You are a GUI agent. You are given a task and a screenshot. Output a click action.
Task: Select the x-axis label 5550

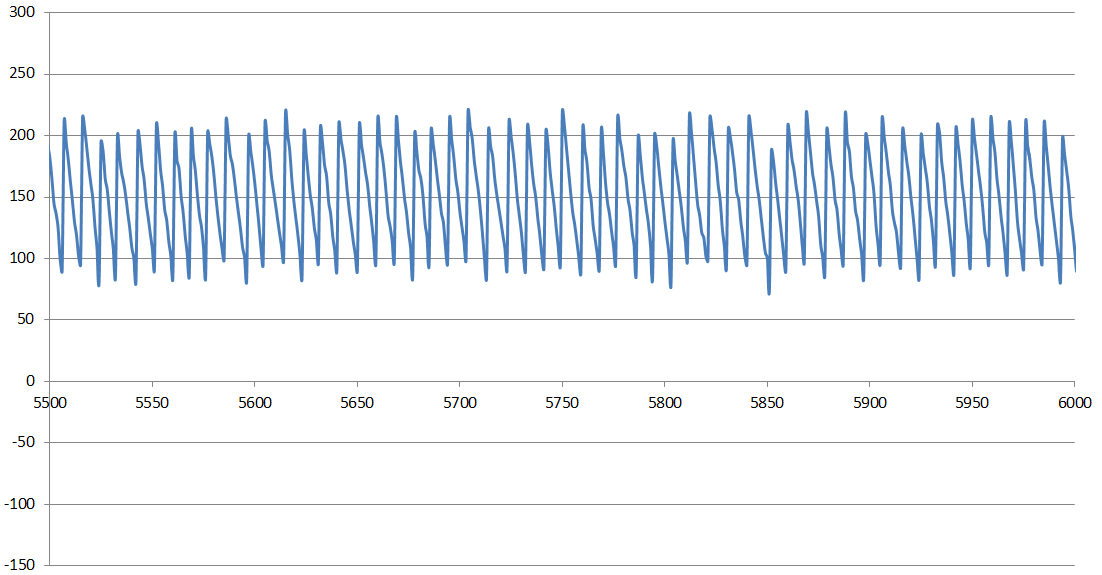[x=153, y=403]
